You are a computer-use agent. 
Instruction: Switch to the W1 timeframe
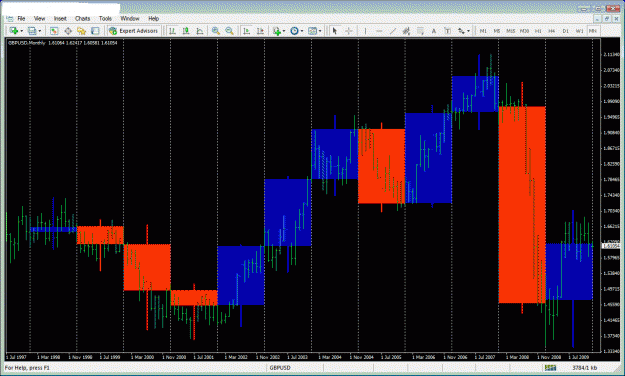579,31
